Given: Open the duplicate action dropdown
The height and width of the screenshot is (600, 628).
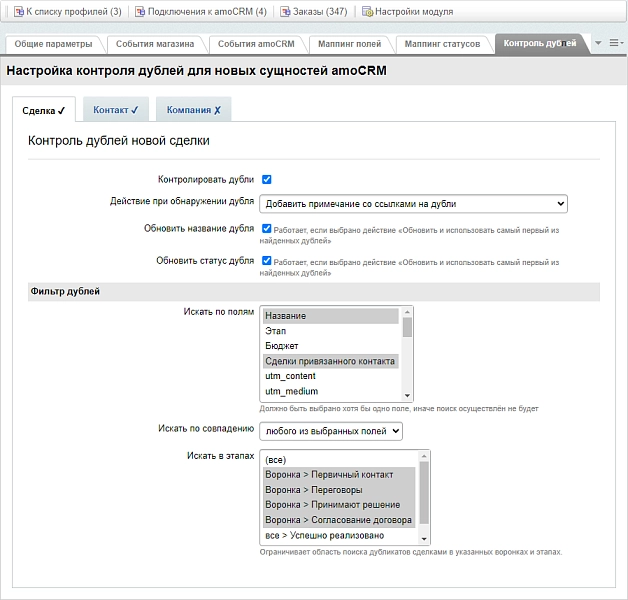Looking at the screenshot, I should (x=413, y=204).
